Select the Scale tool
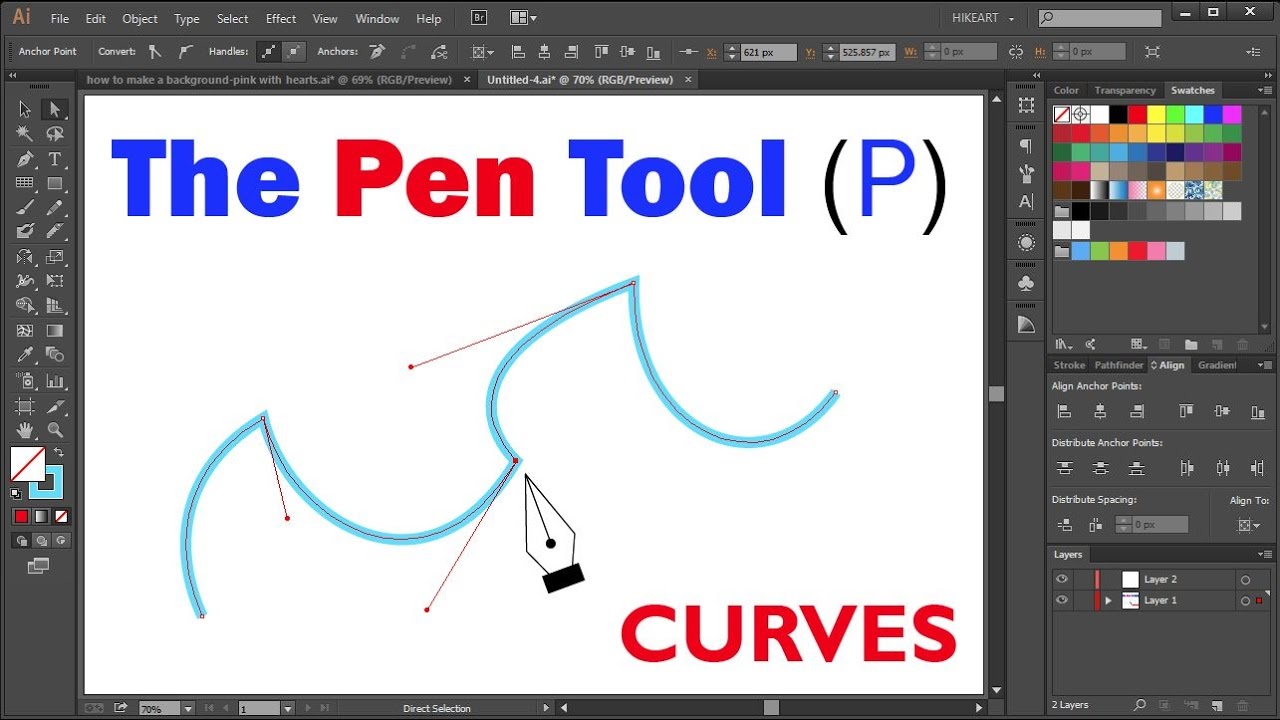The height and width of the screenshot is (720, 1280). tap(55, 256)
